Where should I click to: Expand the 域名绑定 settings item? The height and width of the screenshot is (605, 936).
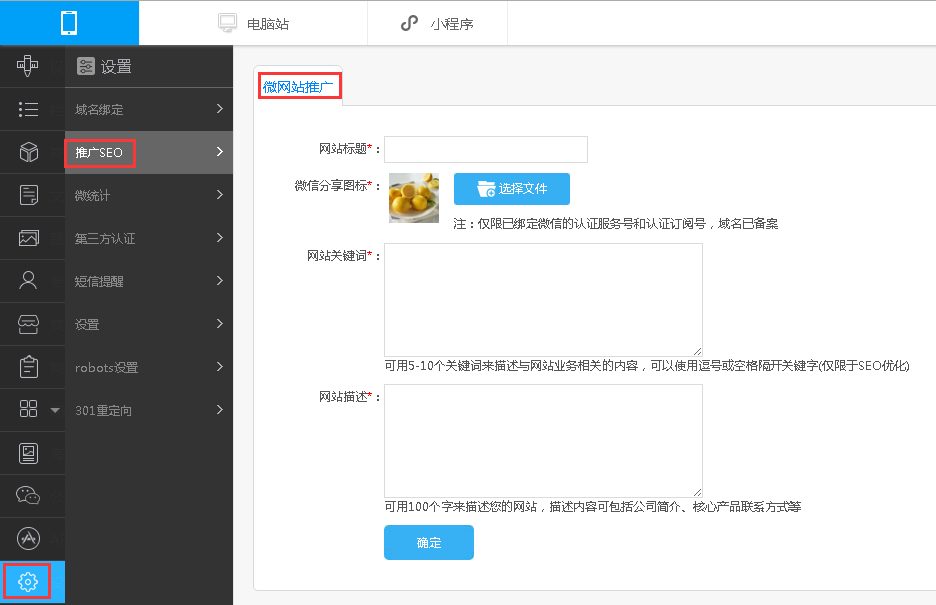coord(148,109)
